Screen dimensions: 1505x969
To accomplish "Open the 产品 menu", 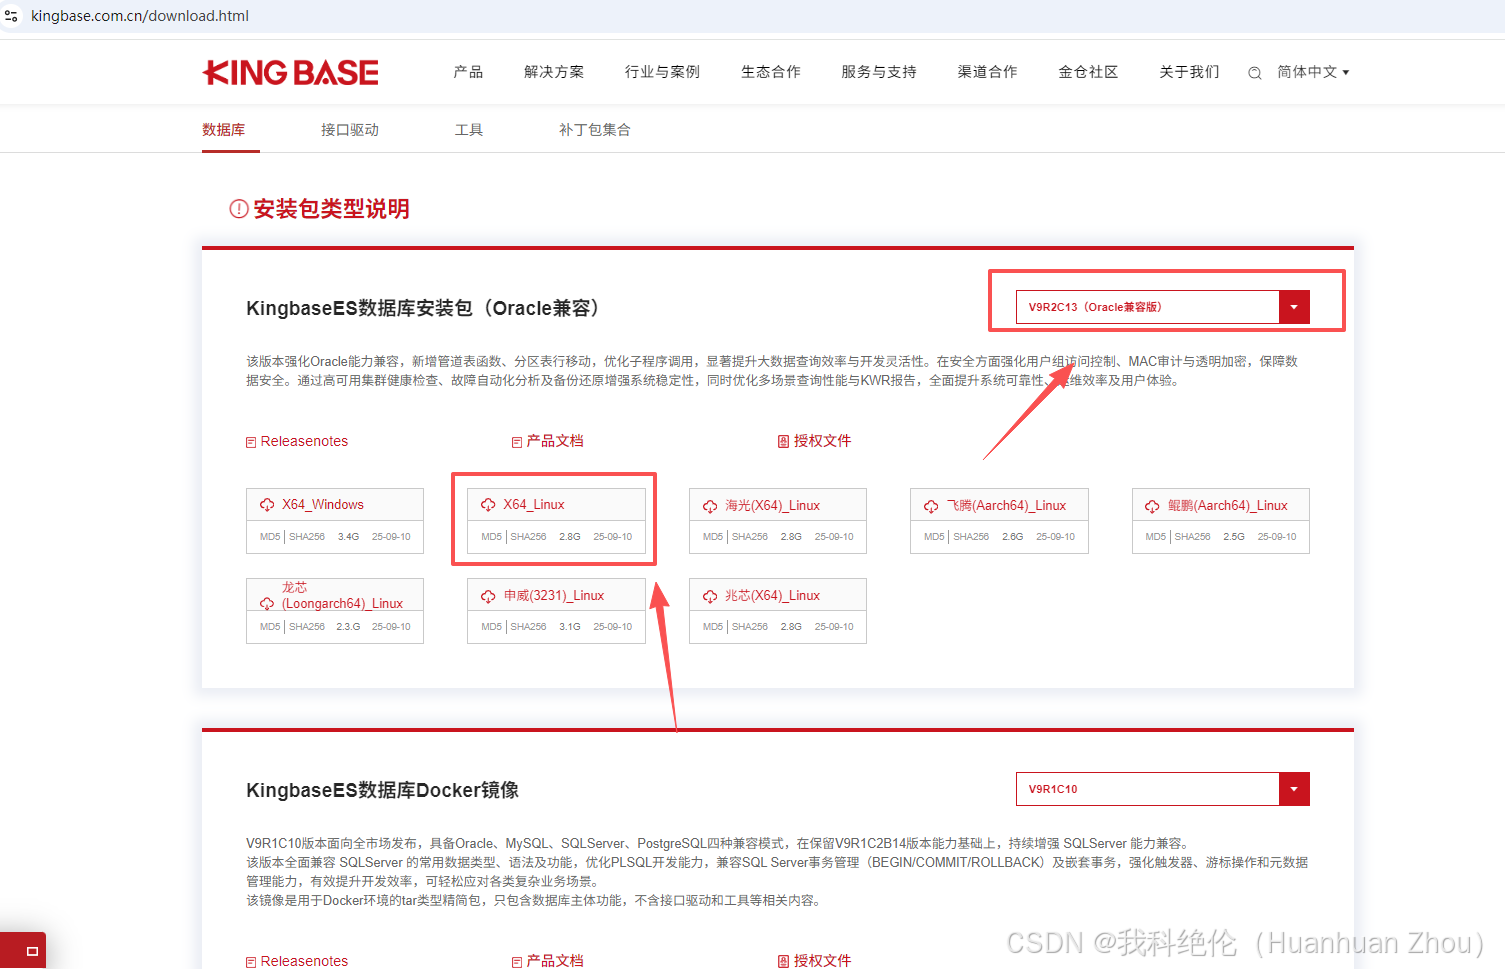I will coord(468,72).
